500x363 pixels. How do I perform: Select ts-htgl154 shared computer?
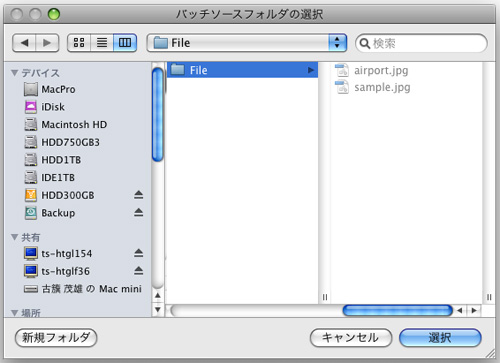[78, 254]
